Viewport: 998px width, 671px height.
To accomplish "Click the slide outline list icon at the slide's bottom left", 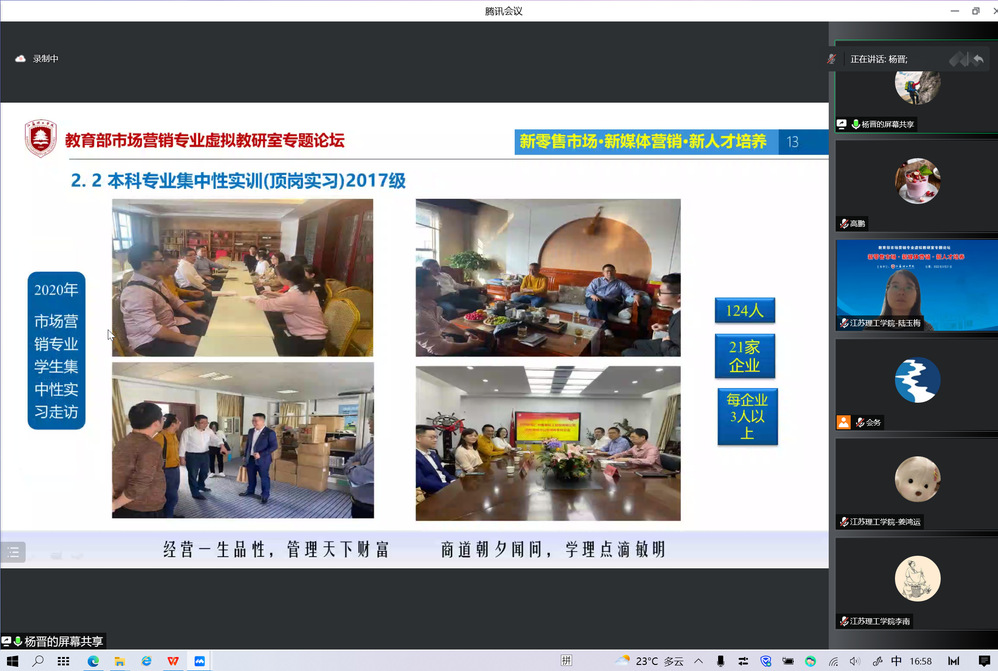I will point(13,552).
